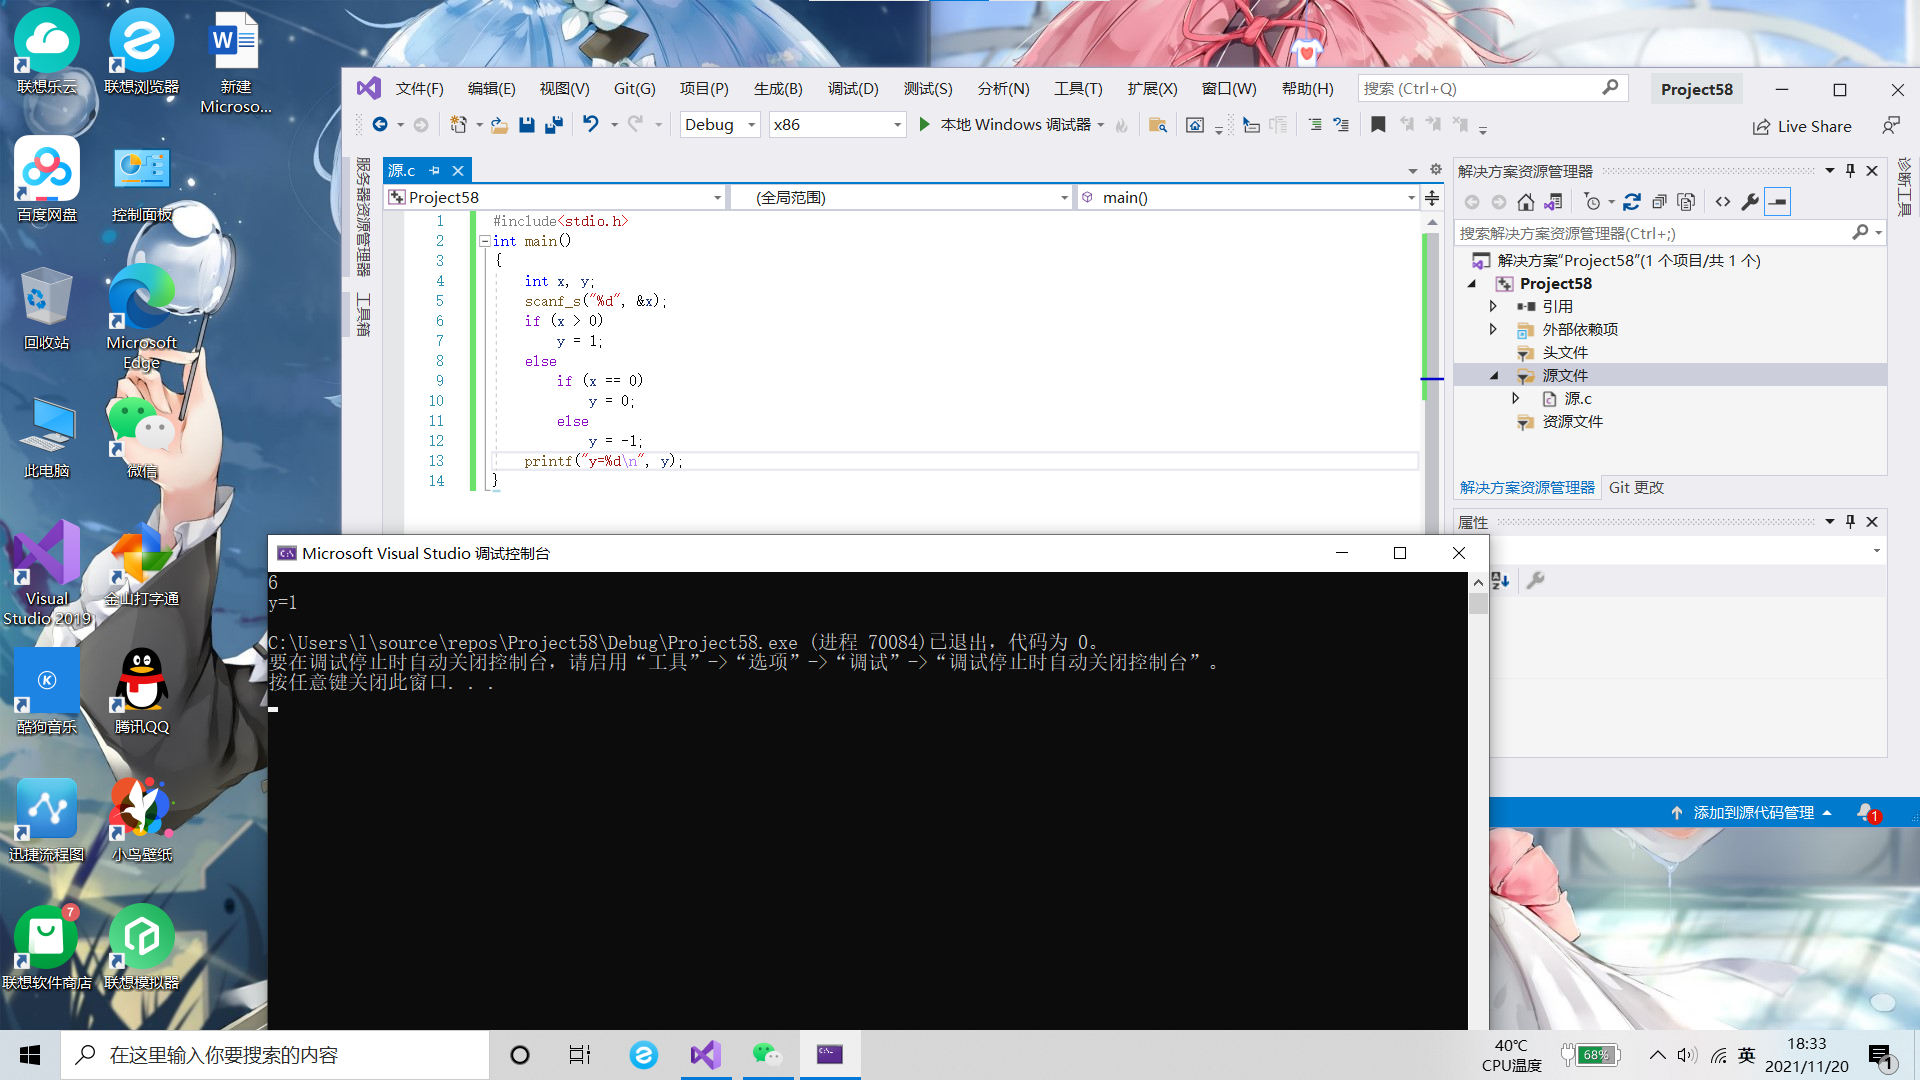Toggle pin on the 源.c editor tab

pyautogui.click(x=434, y=171)
